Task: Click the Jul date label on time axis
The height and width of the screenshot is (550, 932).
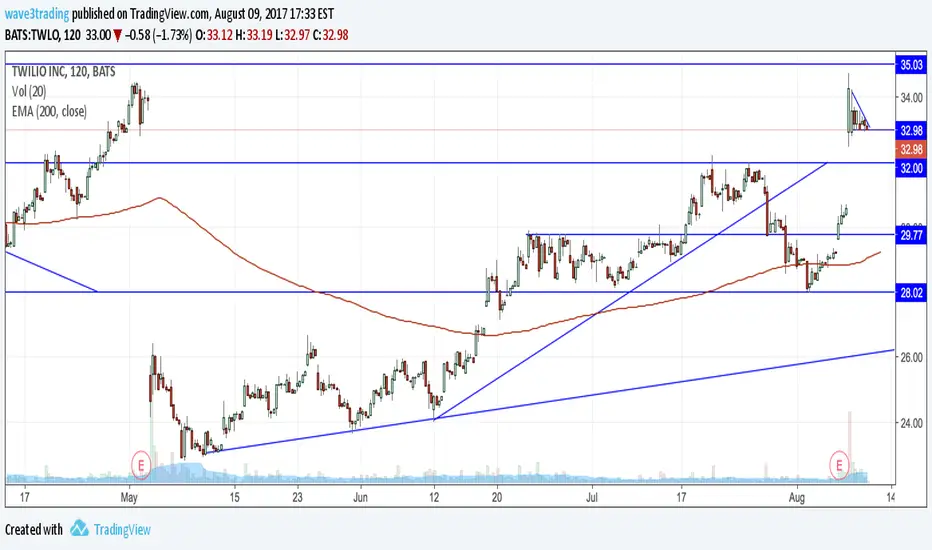Action: click(591, 497)
